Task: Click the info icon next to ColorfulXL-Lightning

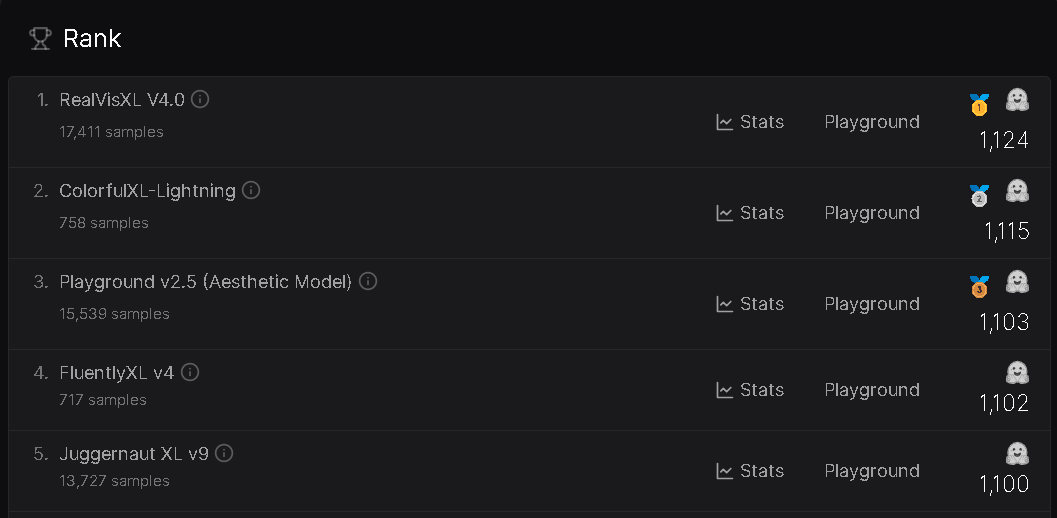Action: (x=251, y=190)
